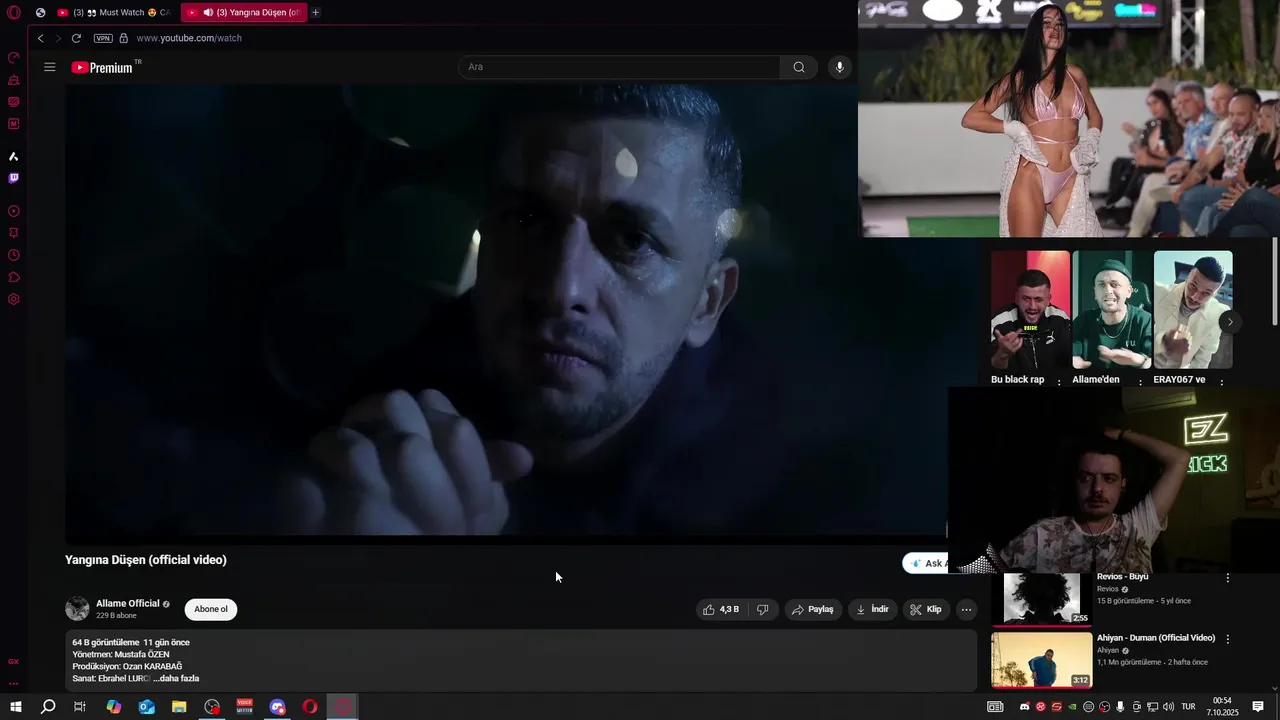The height and width of the screenshot is (720, 1280).
Task: Open Revios - Büyü video title
Action: point(1122,577)
